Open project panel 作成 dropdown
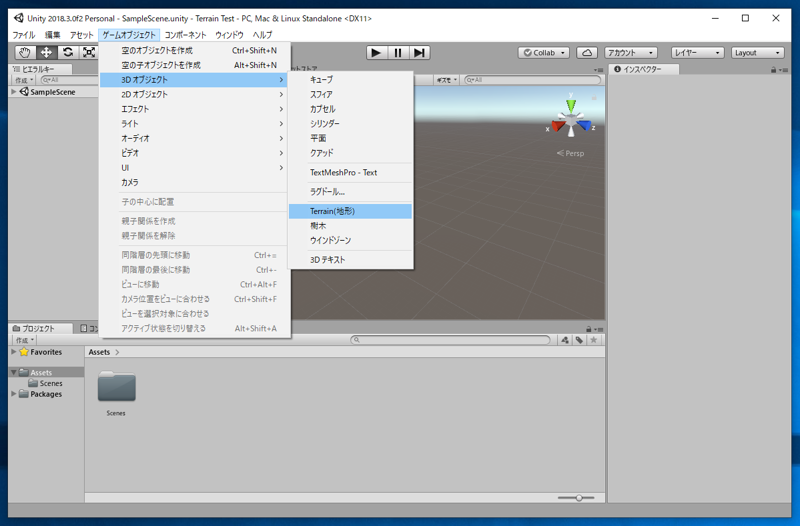Screen dimensions: 800x526 23,340
